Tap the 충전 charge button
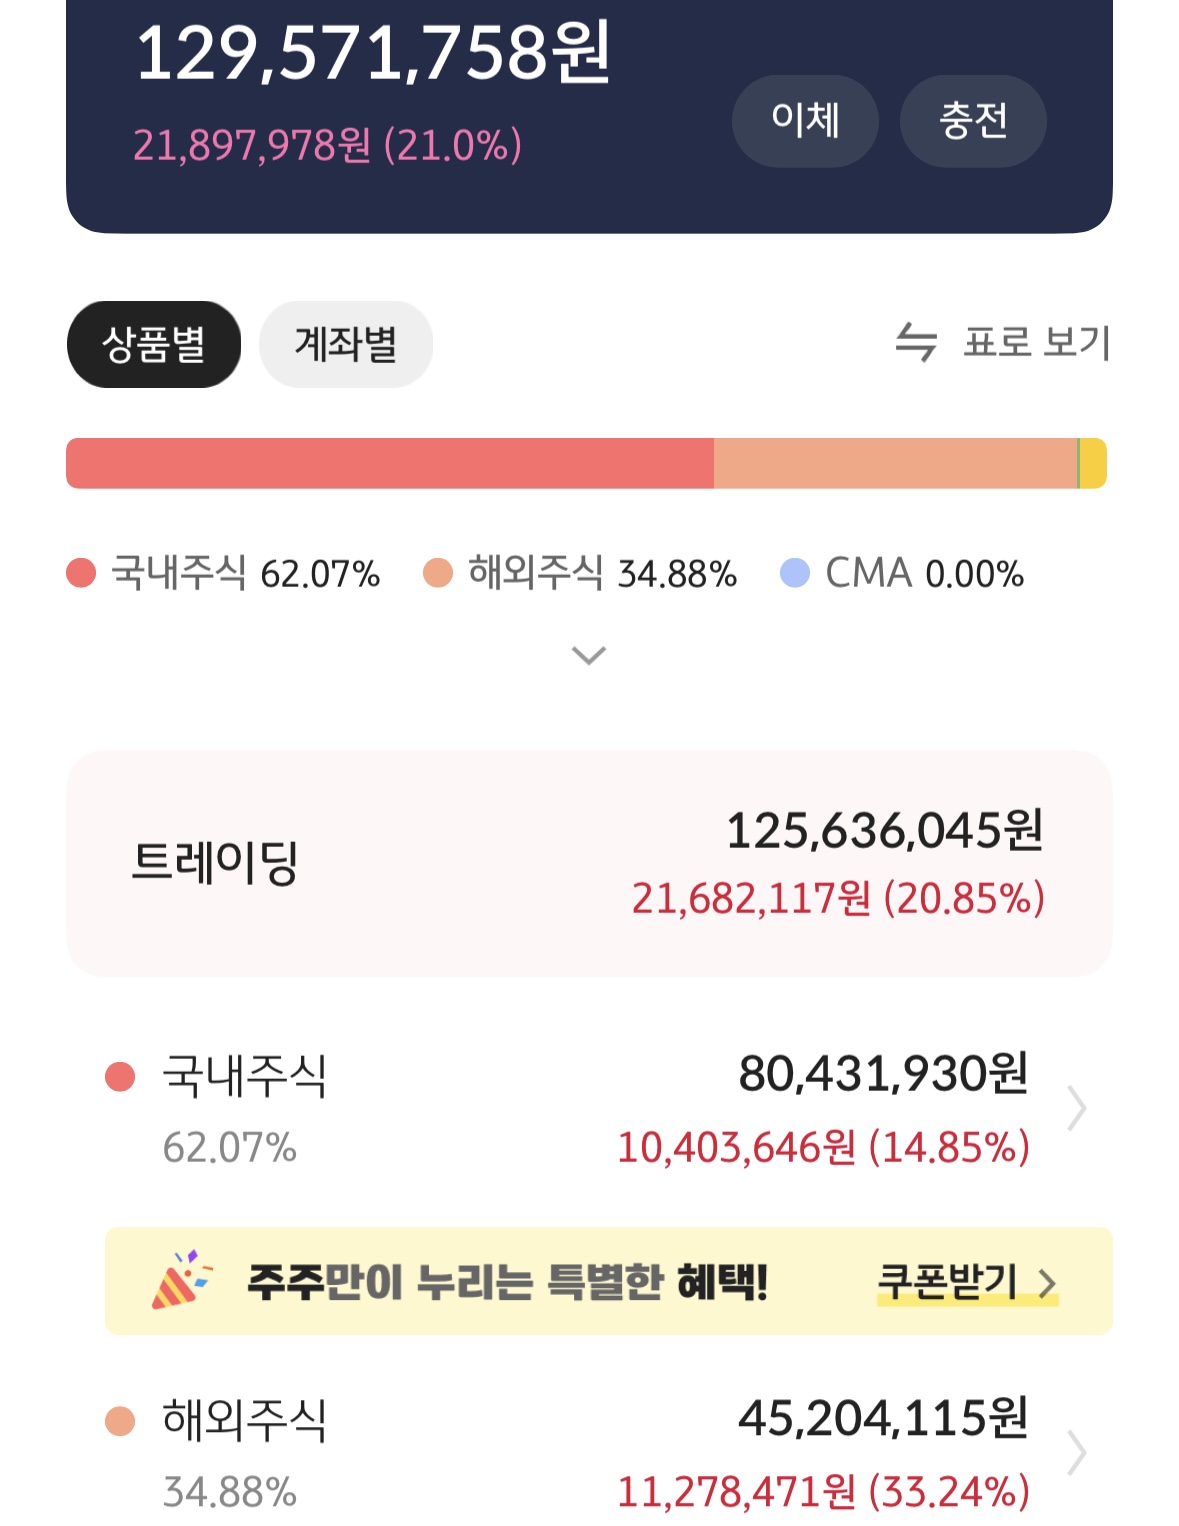The height and width of the screenshot is (1526, 1179). 973,121
